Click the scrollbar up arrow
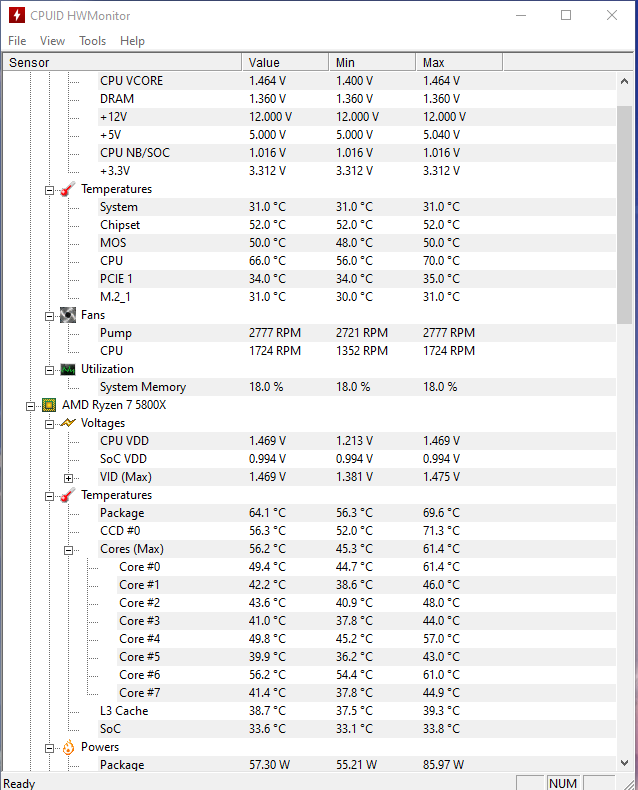638x790 pixels. tap(624, 81)
